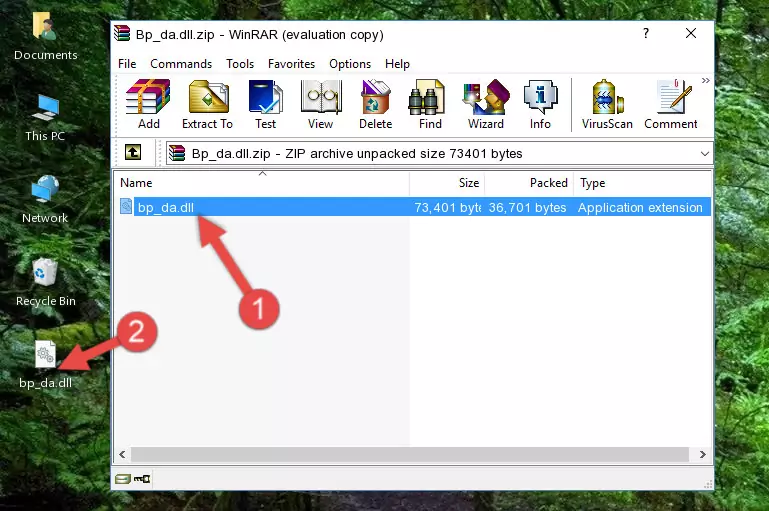769x511 pixels.
Task: Open the Find files tool
Action: [x=430, y=104]
